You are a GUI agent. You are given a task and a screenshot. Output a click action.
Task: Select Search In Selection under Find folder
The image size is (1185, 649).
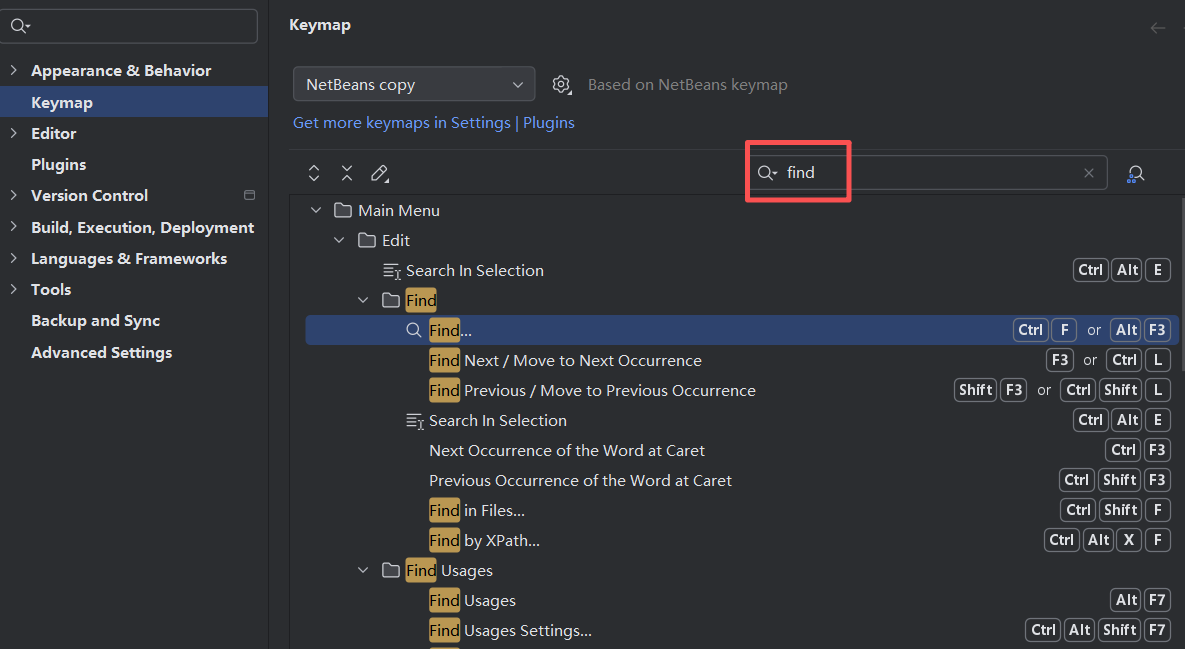tap(497, 421)
